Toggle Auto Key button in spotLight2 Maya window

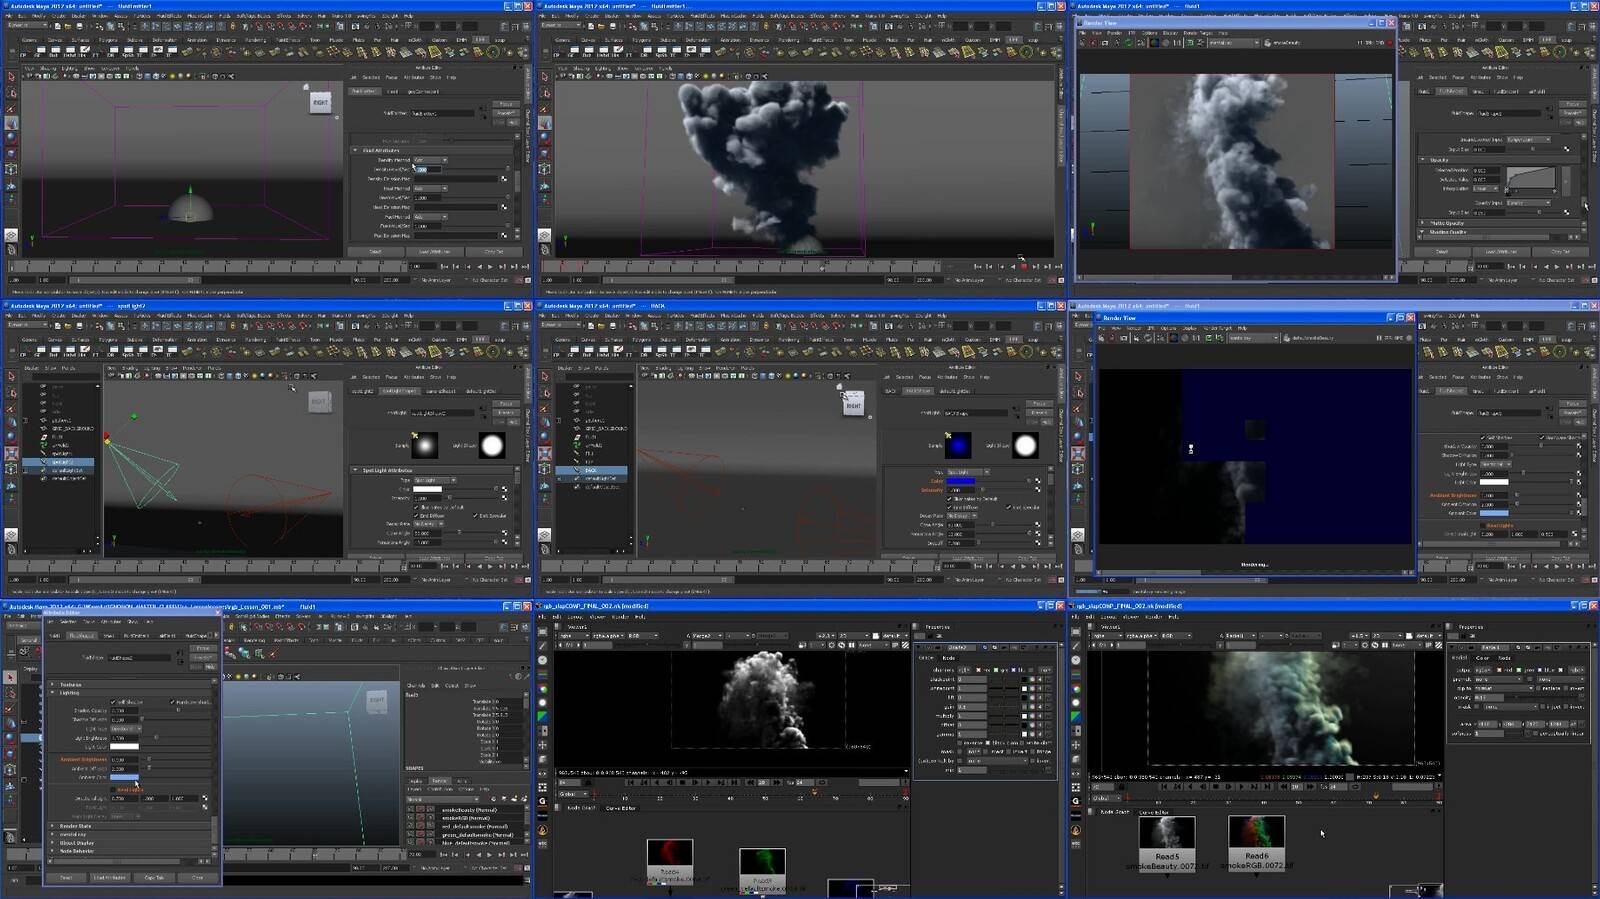click(518, 580)
